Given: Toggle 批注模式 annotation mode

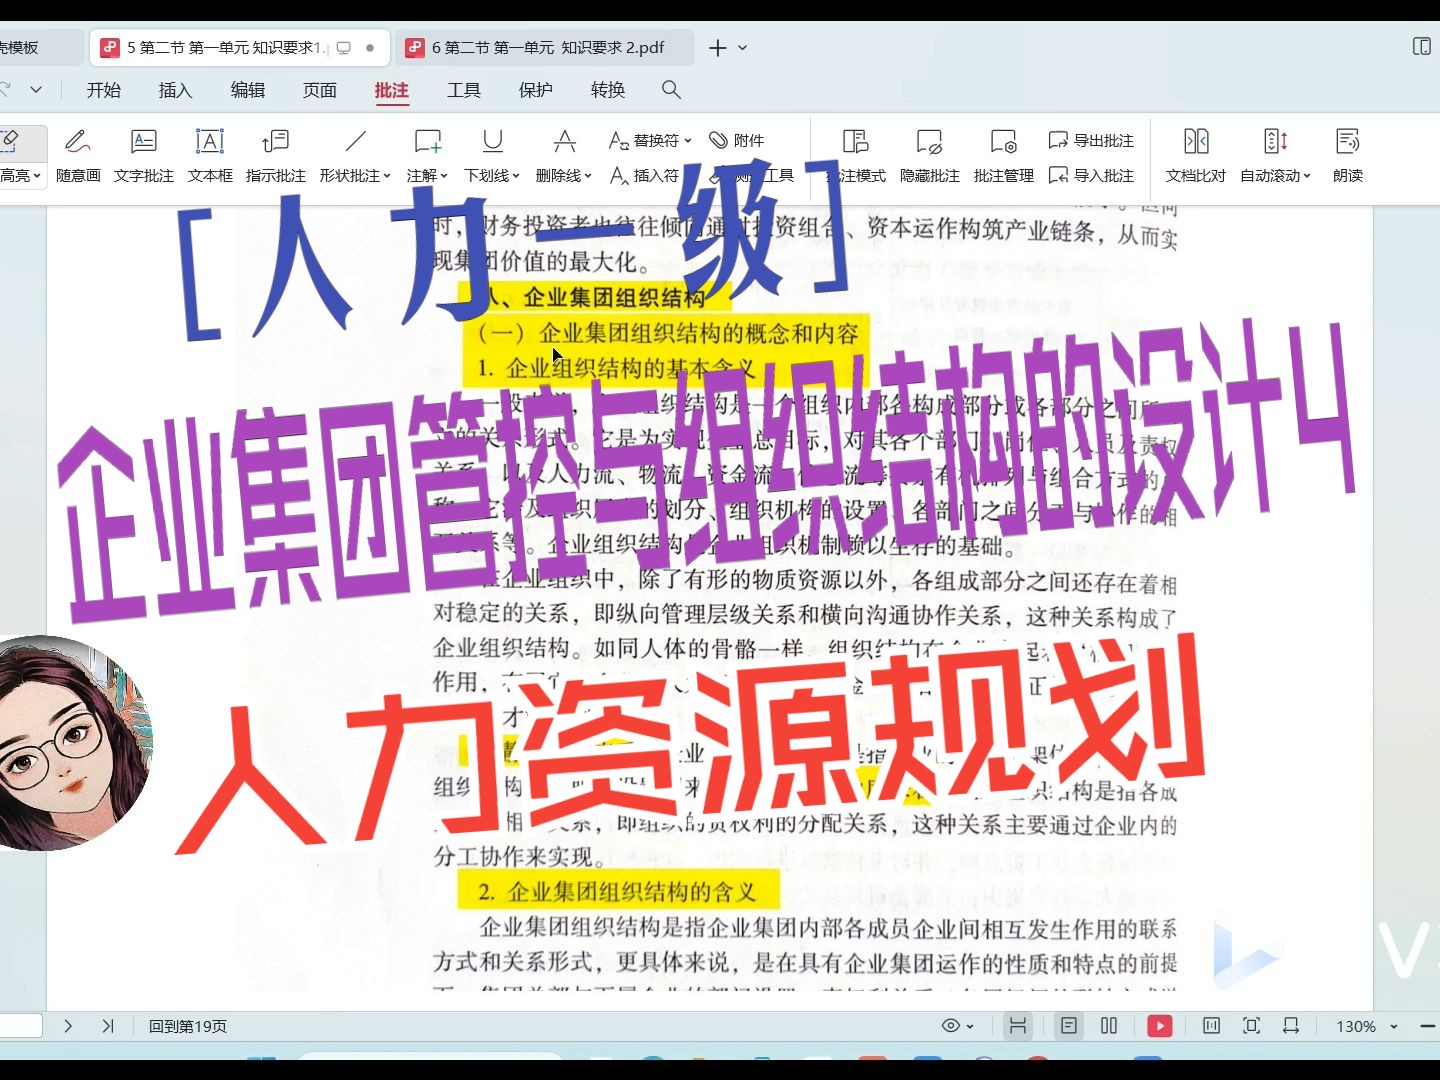Looking at the screenshot, I should pos(853,155).
